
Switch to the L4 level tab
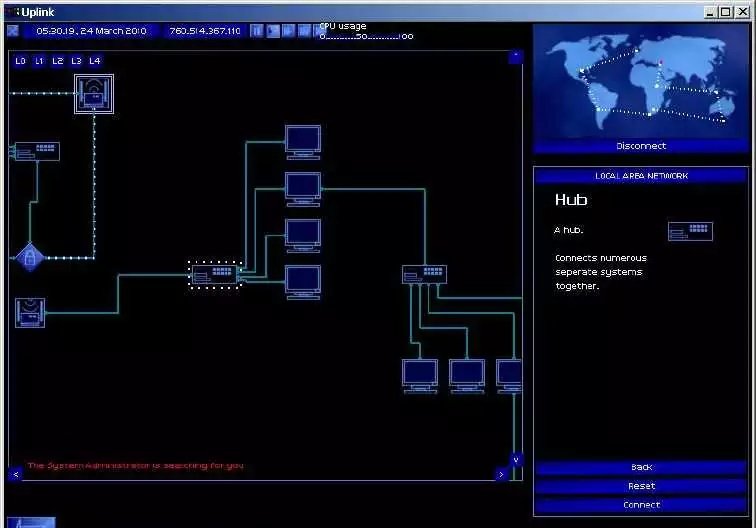(95, 61)
